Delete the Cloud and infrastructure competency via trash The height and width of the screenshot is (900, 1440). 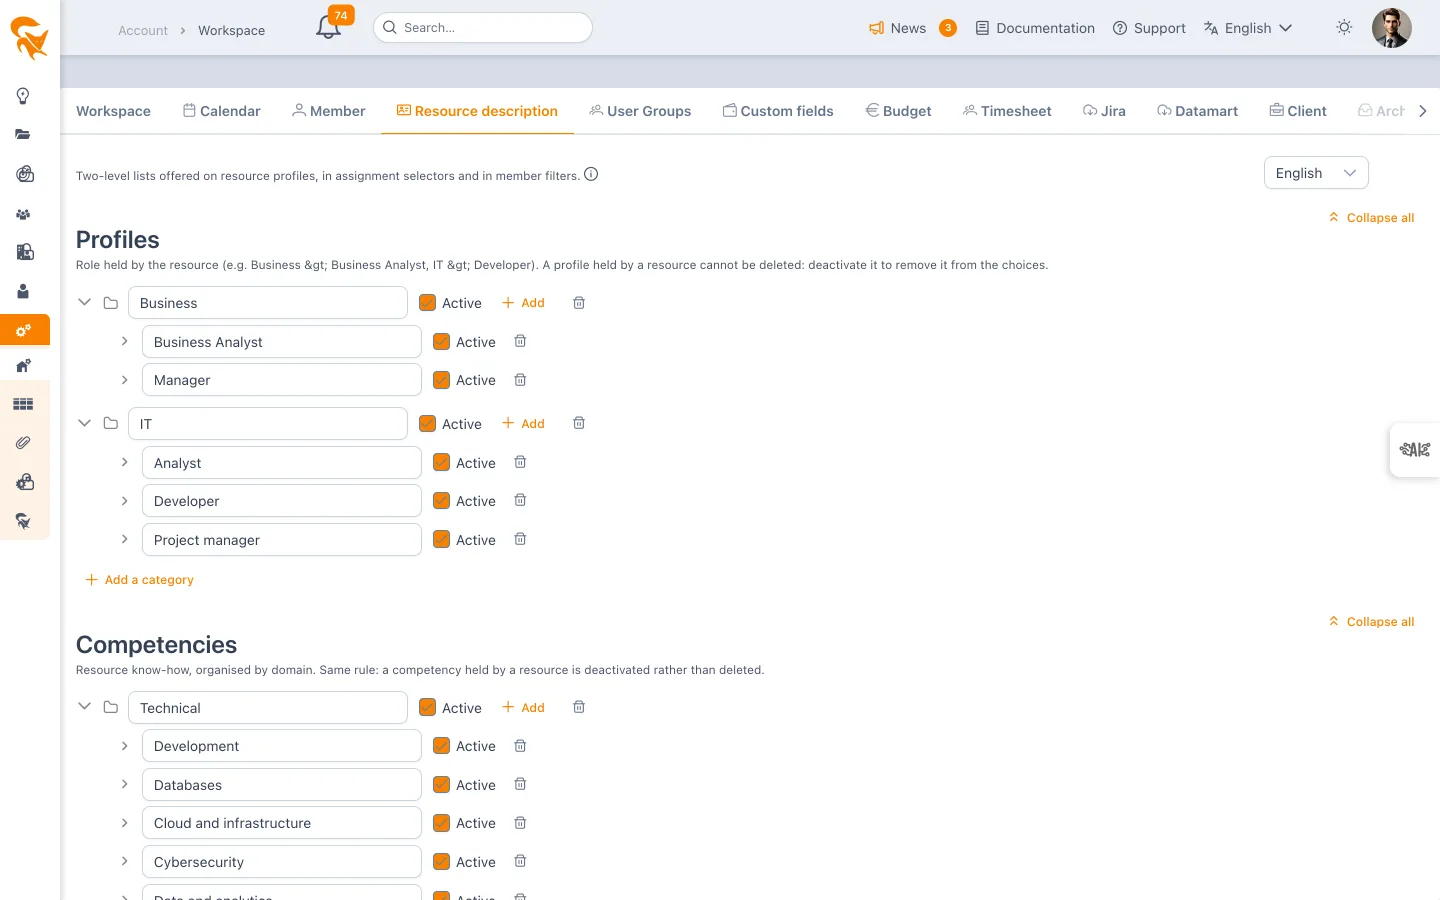point(520,823)
